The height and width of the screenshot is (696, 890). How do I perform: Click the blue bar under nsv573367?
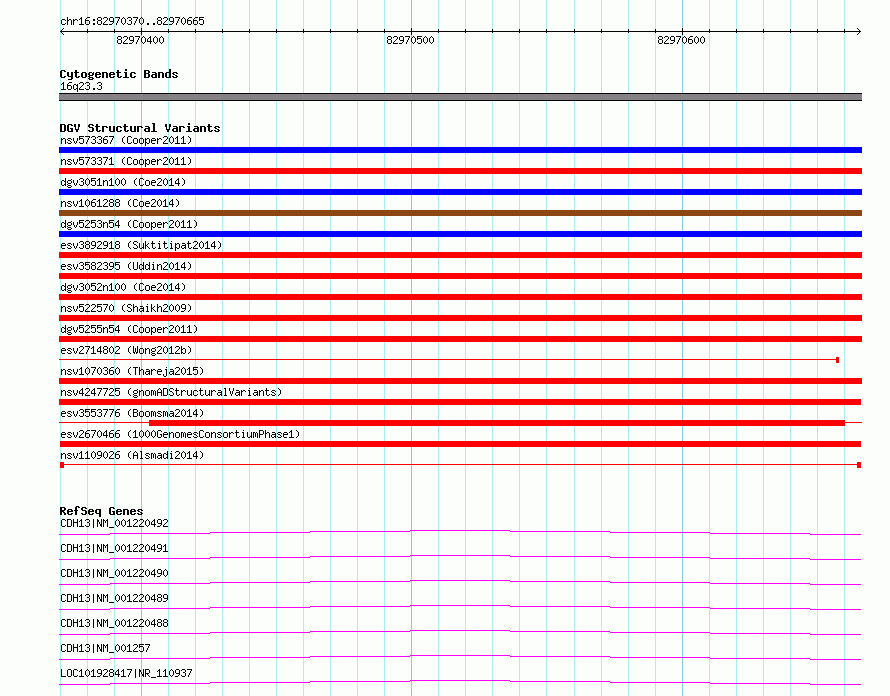pos(460,150)
